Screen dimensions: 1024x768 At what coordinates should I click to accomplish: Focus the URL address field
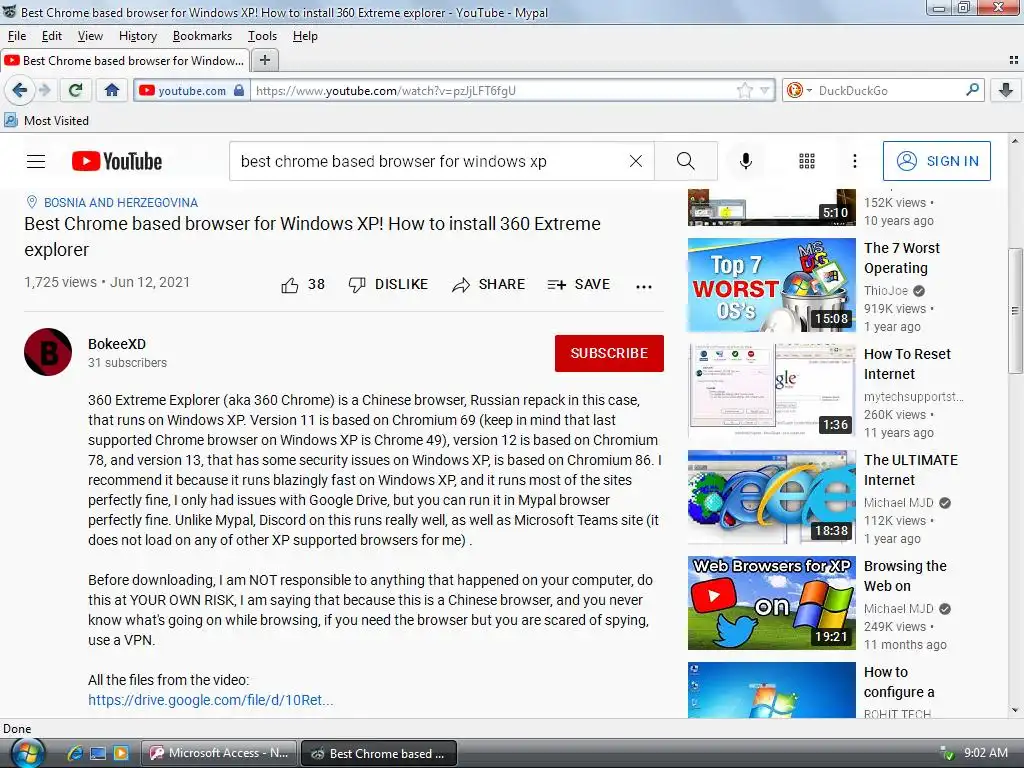pyautogui.click(x=493, y=90)
